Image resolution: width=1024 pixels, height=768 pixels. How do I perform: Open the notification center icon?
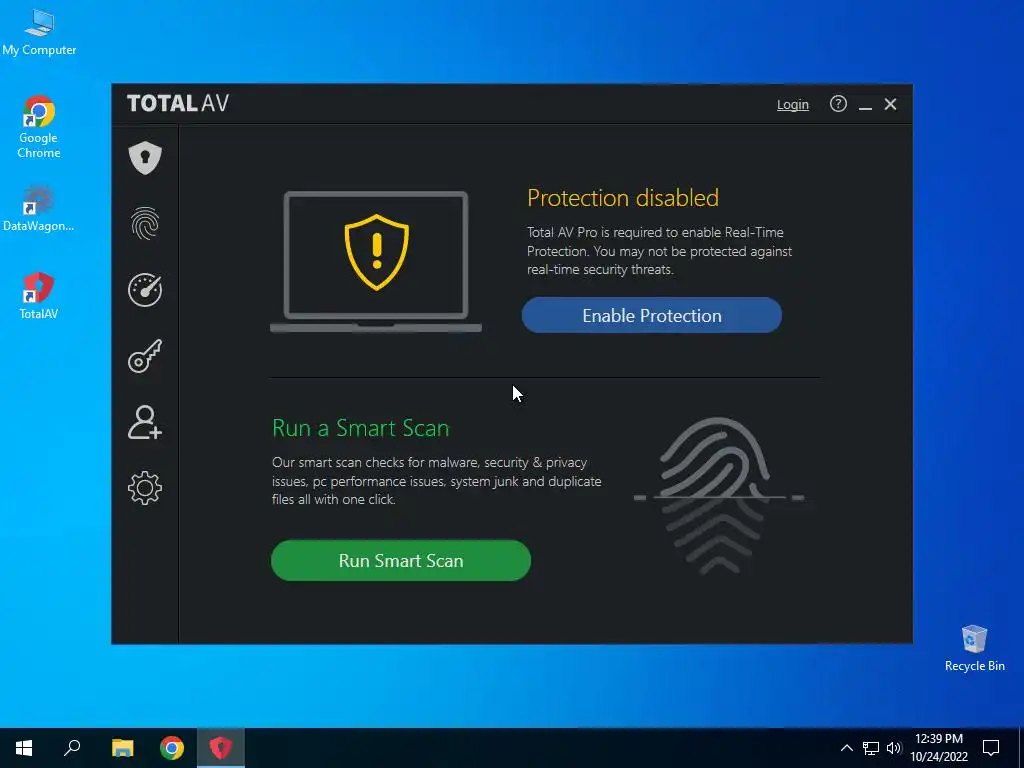[x=991, y=748]
